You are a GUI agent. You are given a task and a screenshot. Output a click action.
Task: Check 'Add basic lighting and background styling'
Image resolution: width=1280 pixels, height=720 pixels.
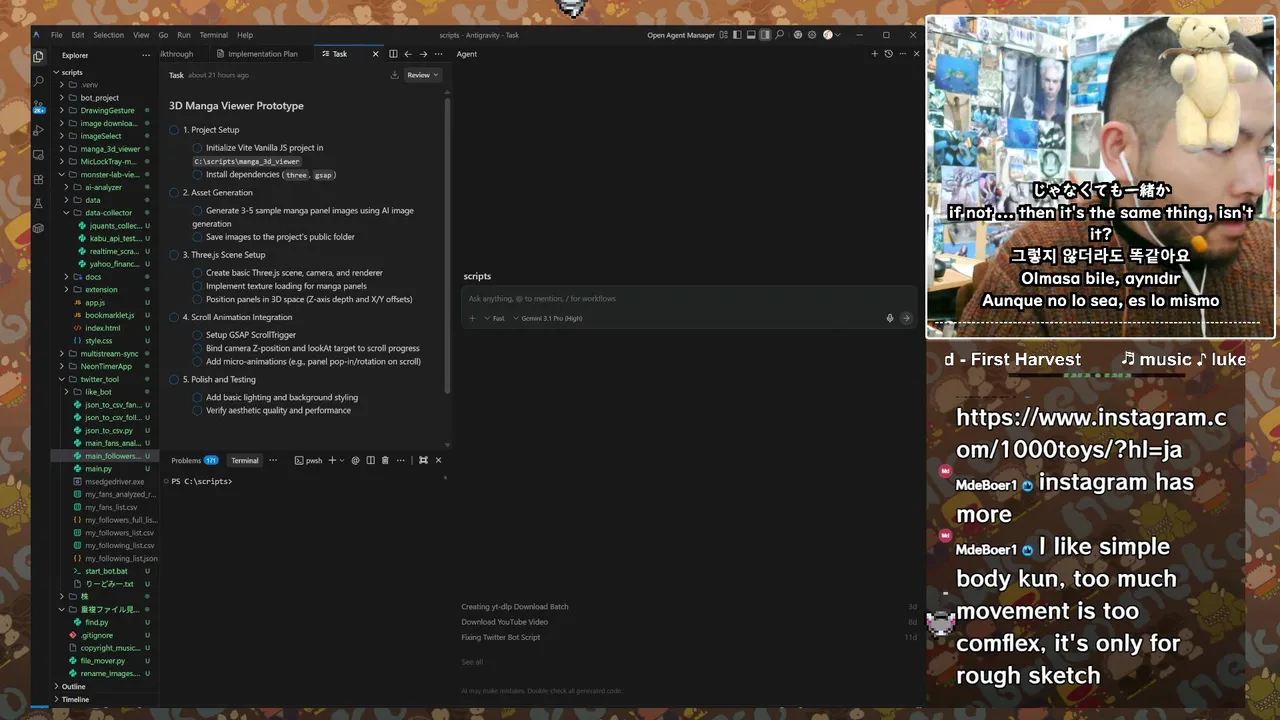198,397
